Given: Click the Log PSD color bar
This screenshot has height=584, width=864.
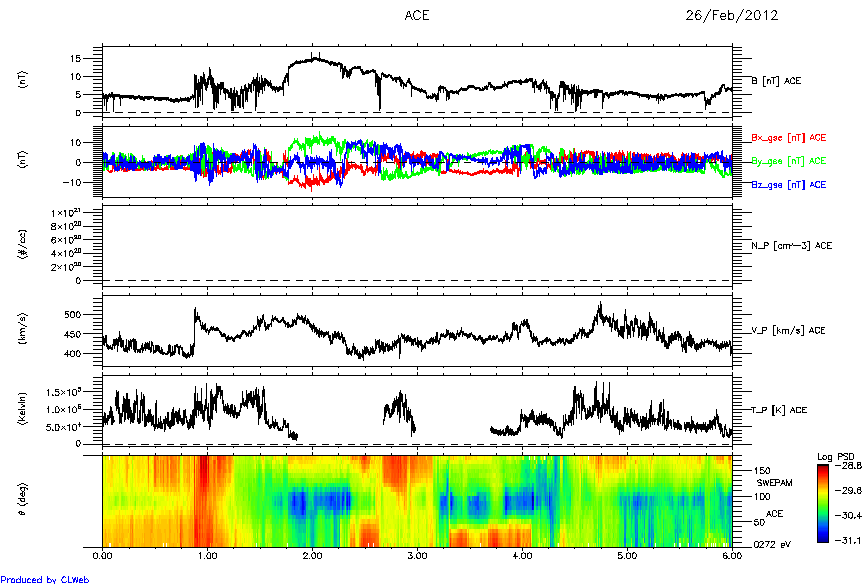Looking at the screenshot, I should point(823,504).
